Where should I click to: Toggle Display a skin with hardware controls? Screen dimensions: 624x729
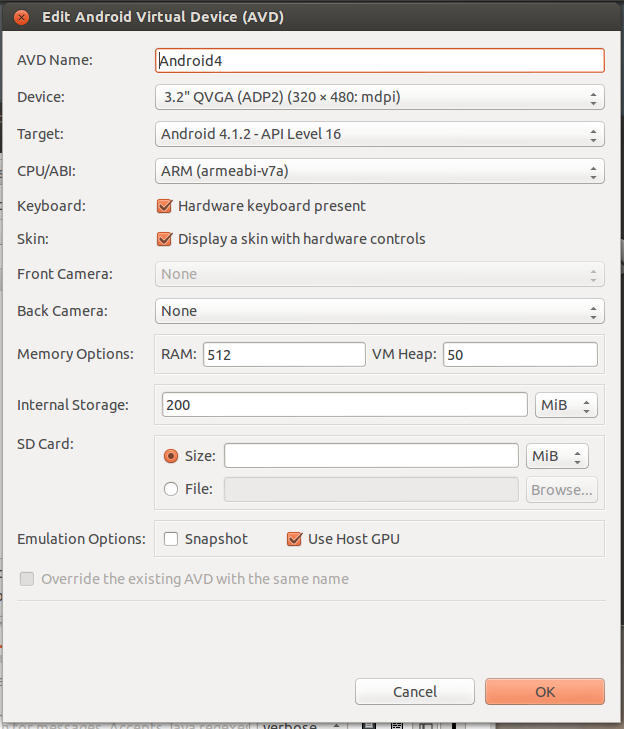165,239
